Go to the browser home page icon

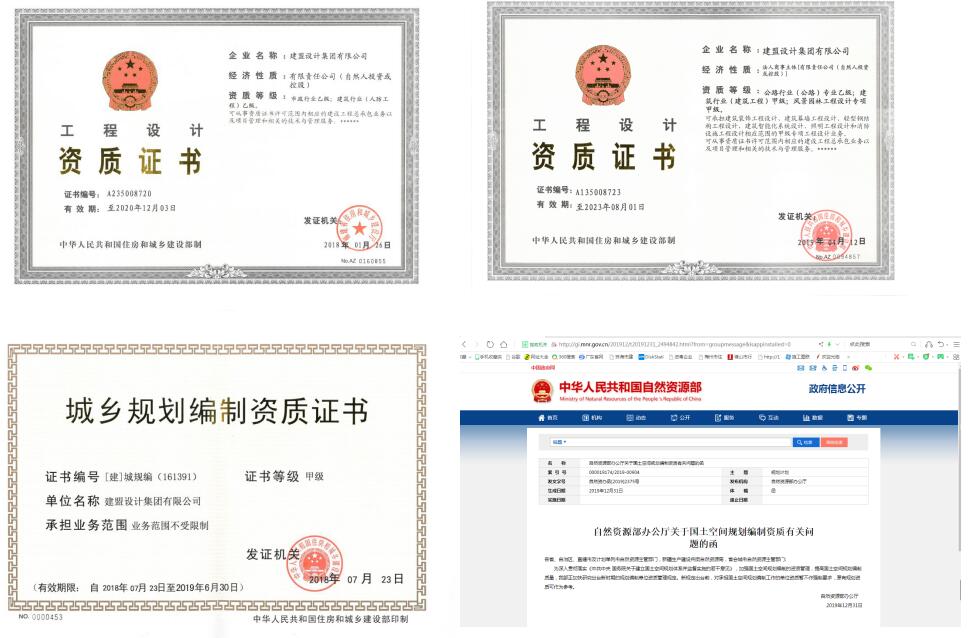click(x=505, y=344)
